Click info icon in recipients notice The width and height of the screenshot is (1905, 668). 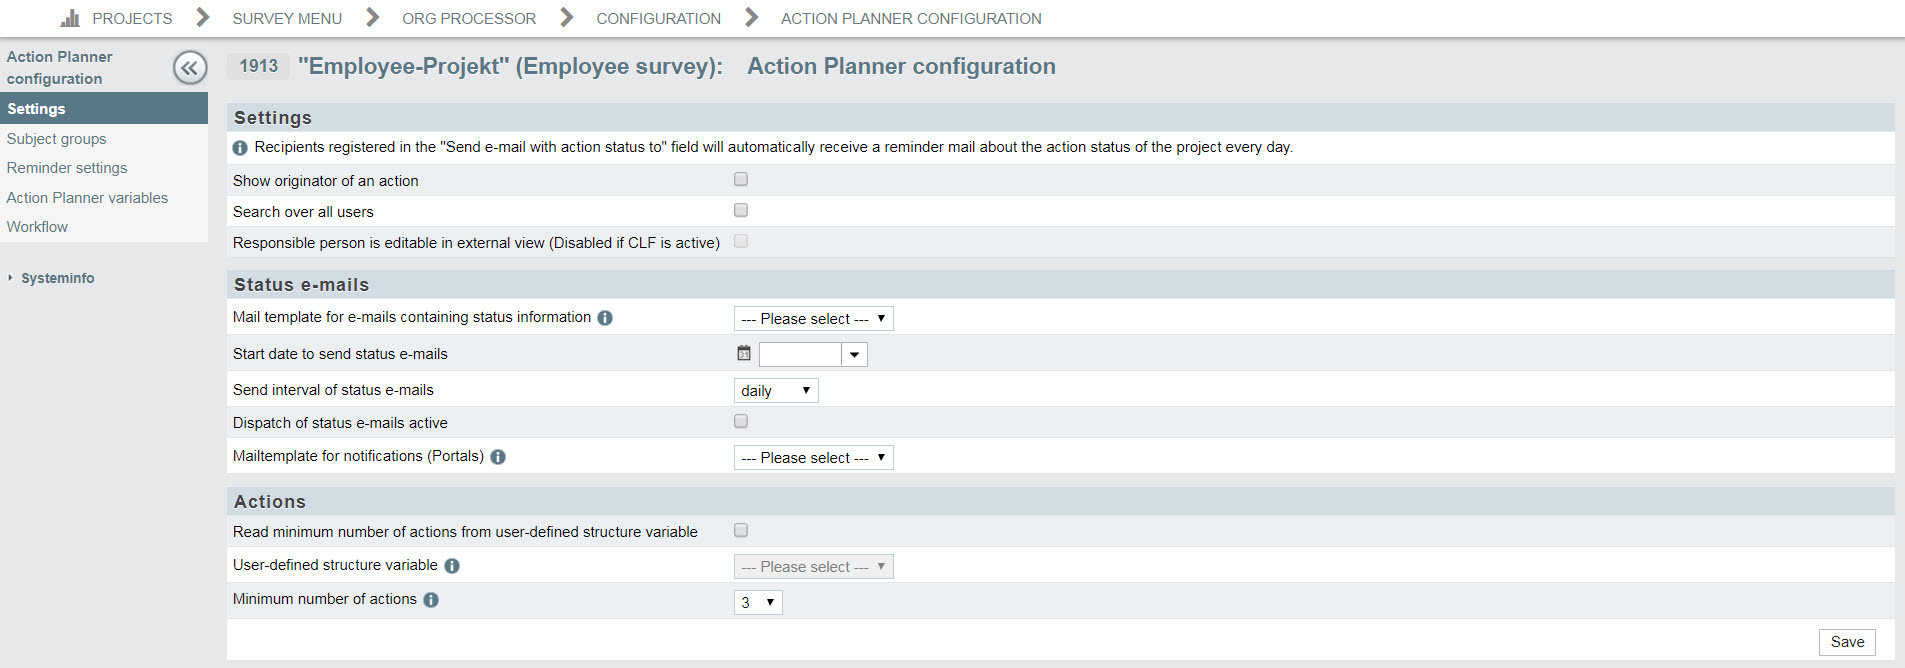[240, 148]
